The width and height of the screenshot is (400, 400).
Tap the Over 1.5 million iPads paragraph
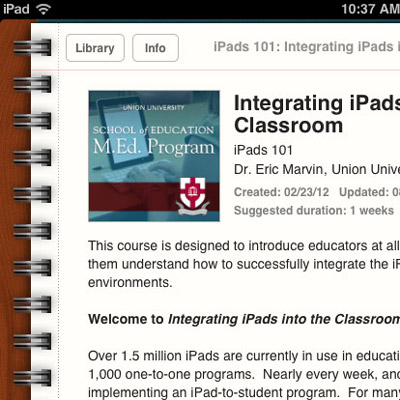click(x=244, y=375)
